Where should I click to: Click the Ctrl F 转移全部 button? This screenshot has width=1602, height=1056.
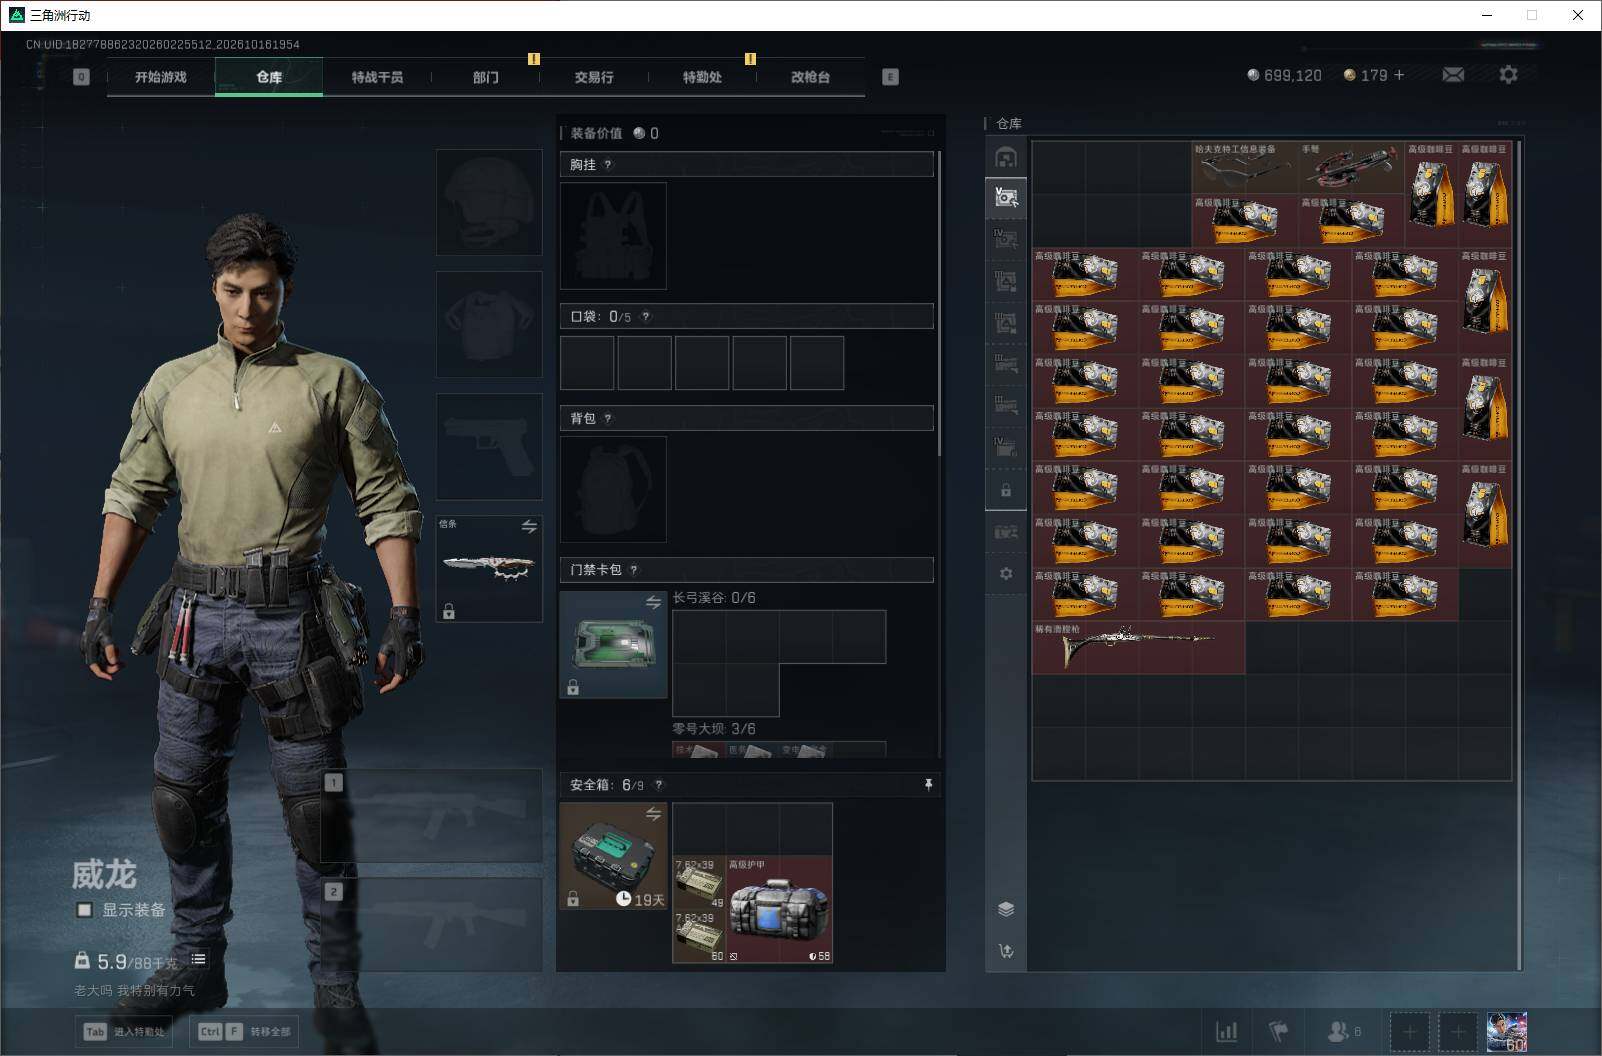click(243, 1031)
